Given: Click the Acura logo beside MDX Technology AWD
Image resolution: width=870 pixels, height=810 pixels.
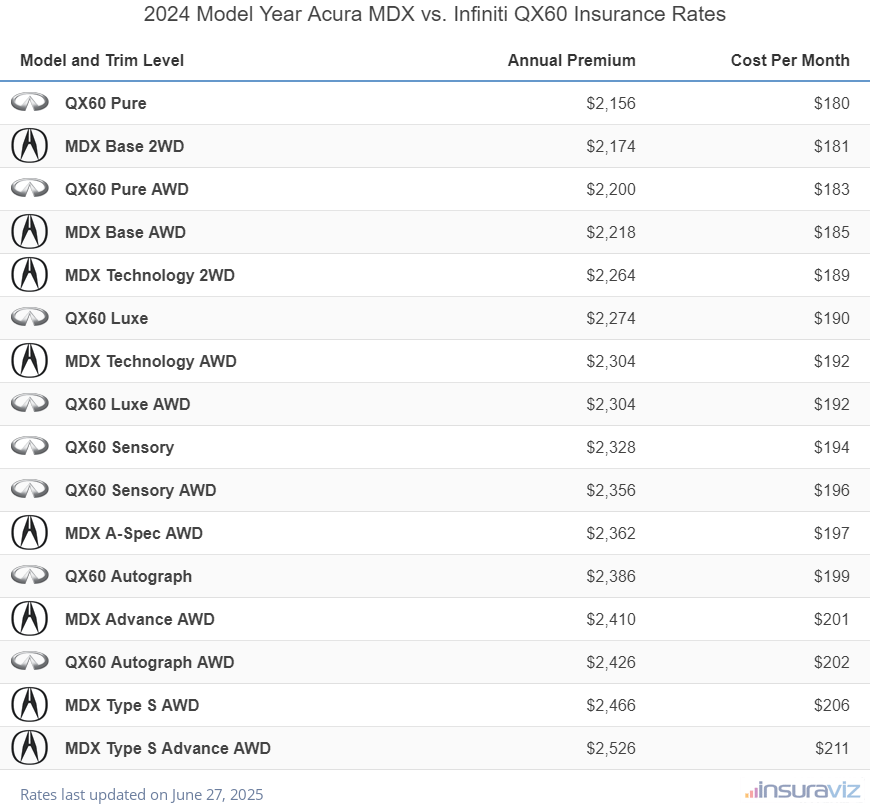Looking at the screenshot, I should (x=30, y=361).
